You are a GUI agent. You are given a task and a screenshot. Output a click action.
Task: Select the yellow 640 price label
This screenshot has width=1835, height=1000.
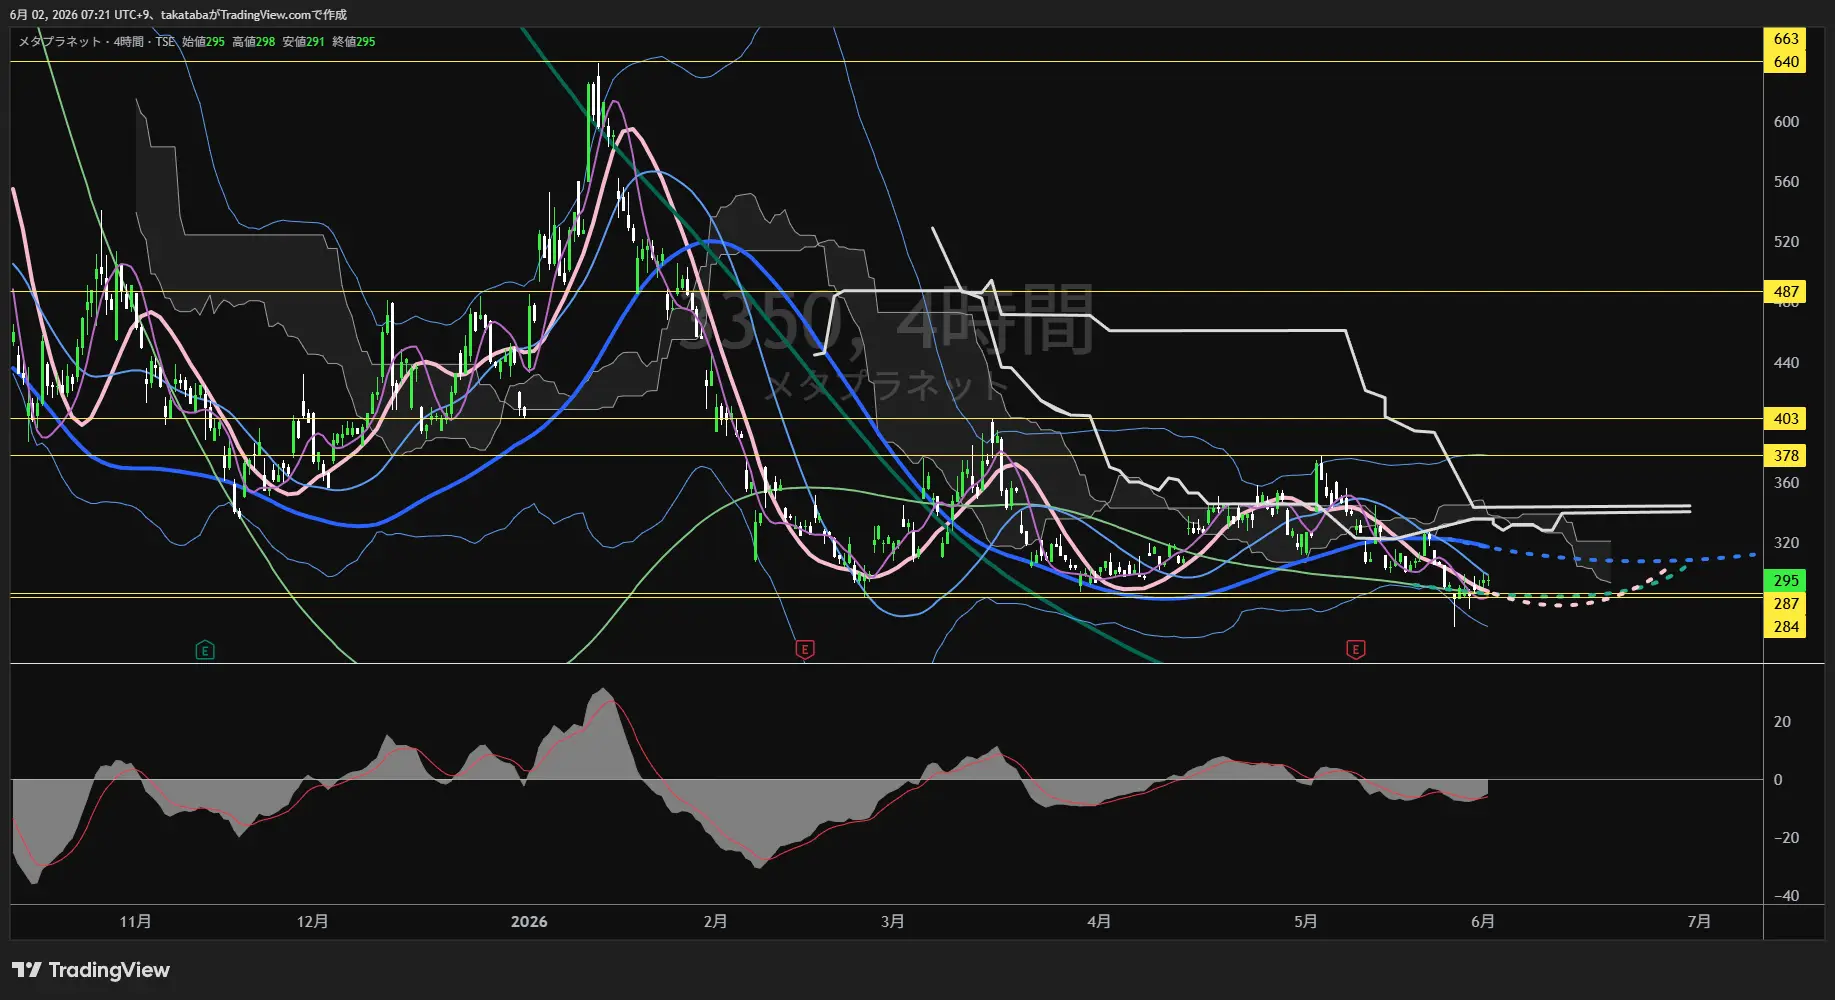pos(1785,62)
